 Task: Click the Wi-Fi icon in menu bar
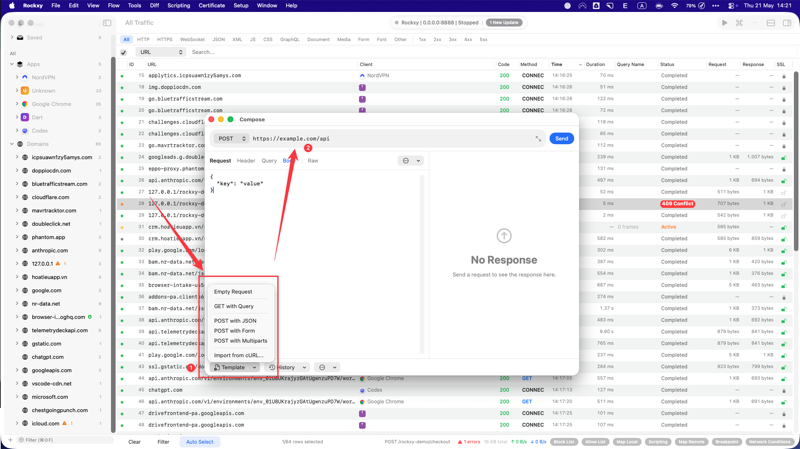click(674, 6)
